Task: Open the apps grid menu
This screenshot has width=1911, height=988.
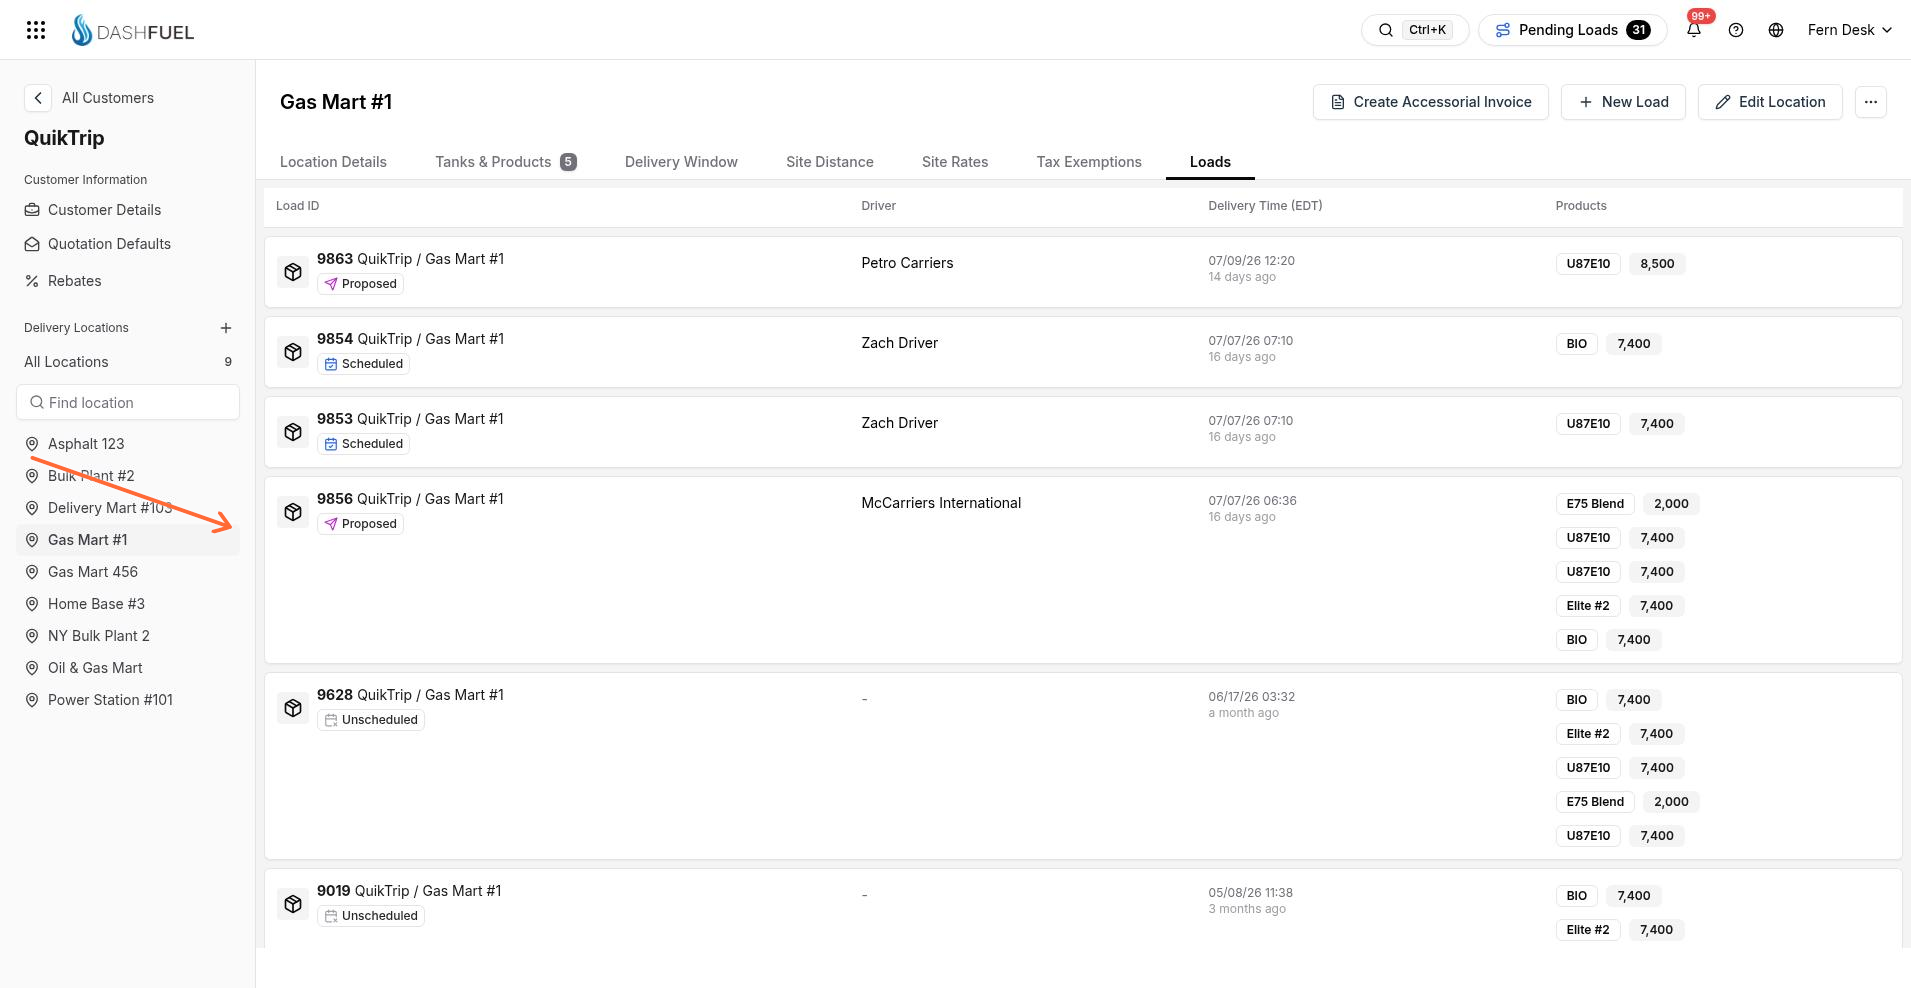Action: tap(36, 30)
